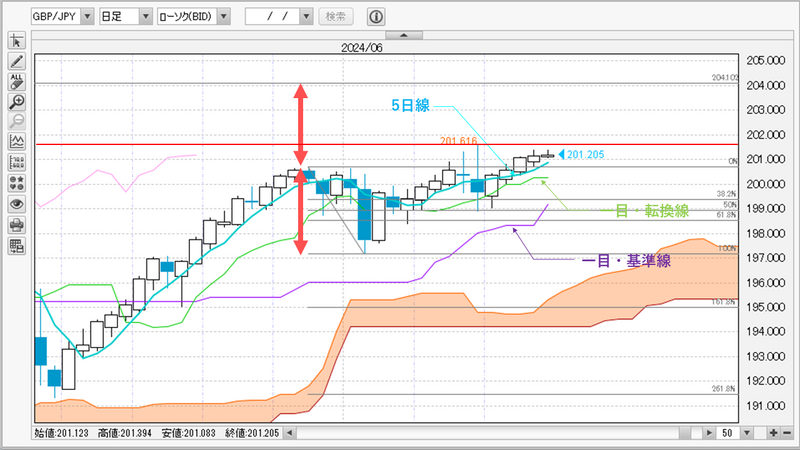800x450 pixels.
Task: Click the current price label 201.205
Action: click(585, 155)
